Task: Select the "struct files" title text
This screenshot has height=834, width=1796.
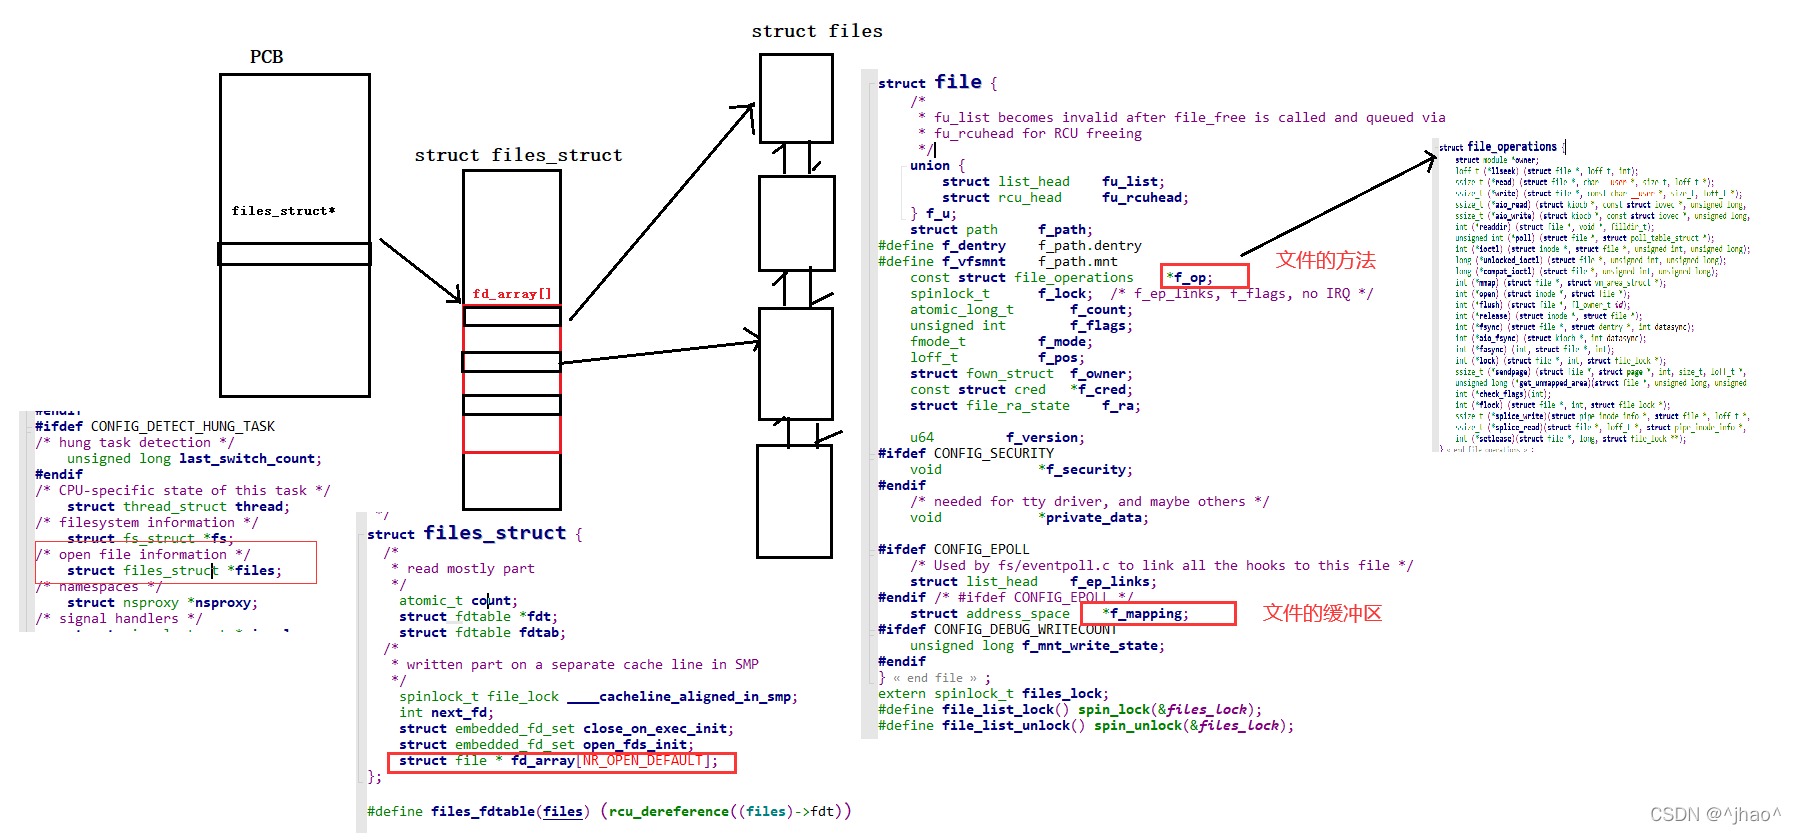Action: [x=817, y=31]
